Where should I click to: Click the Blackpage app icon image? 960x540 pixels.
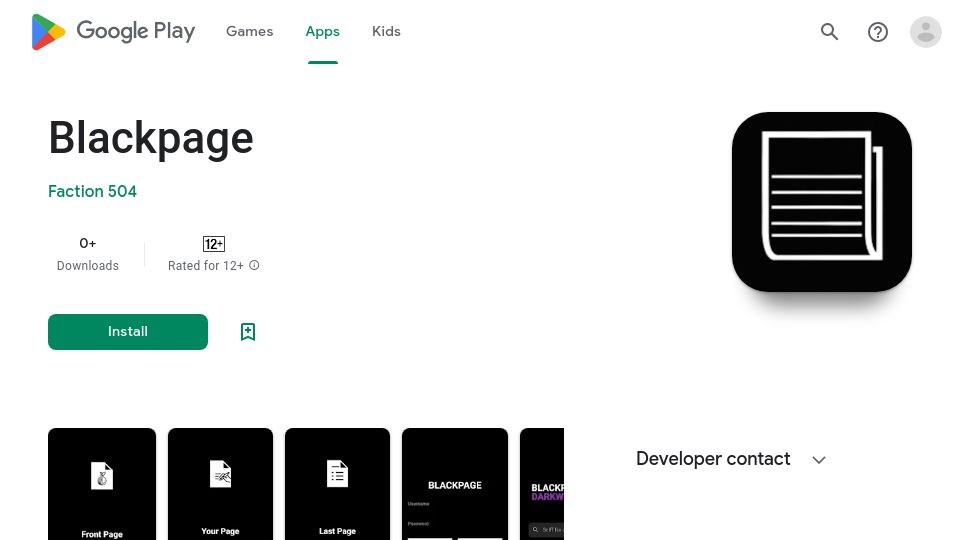coord(822,201)
